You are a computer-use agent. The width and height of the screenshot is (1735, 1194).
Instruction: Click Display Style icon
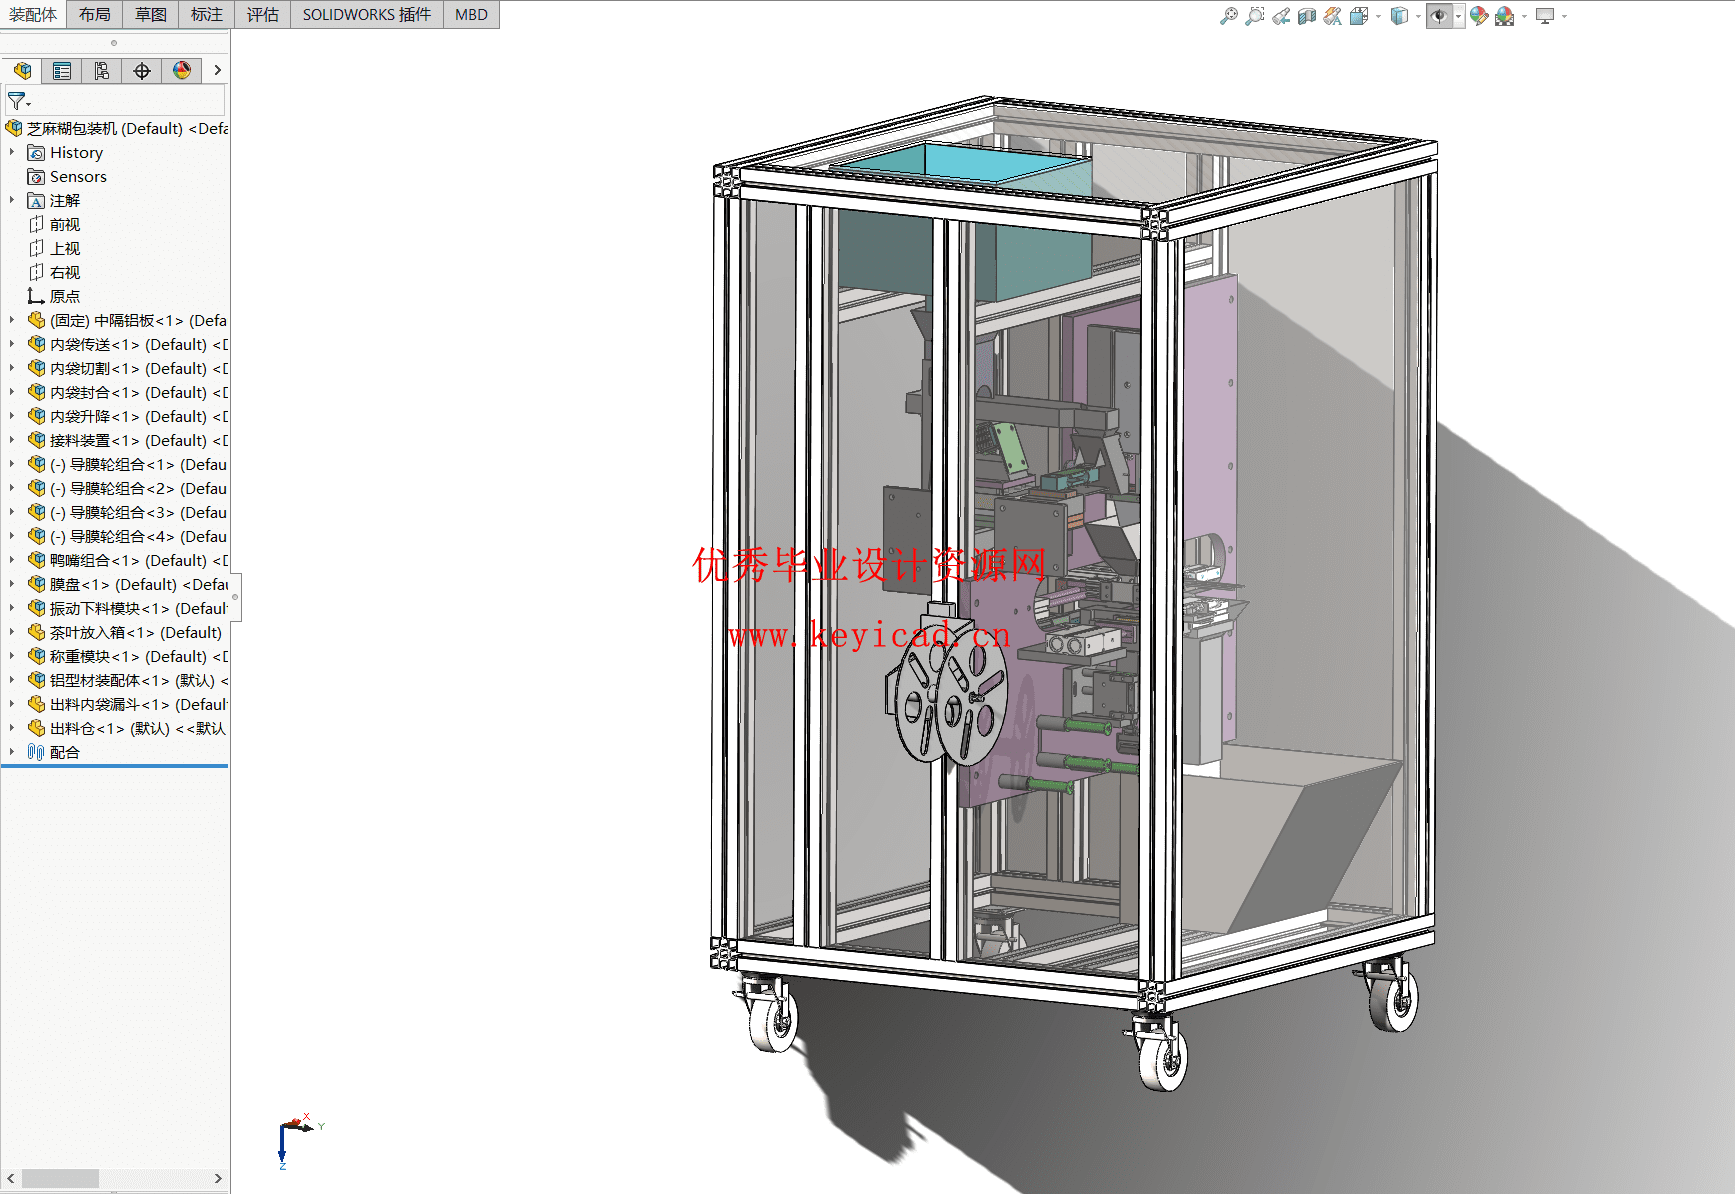(1399, 16)
